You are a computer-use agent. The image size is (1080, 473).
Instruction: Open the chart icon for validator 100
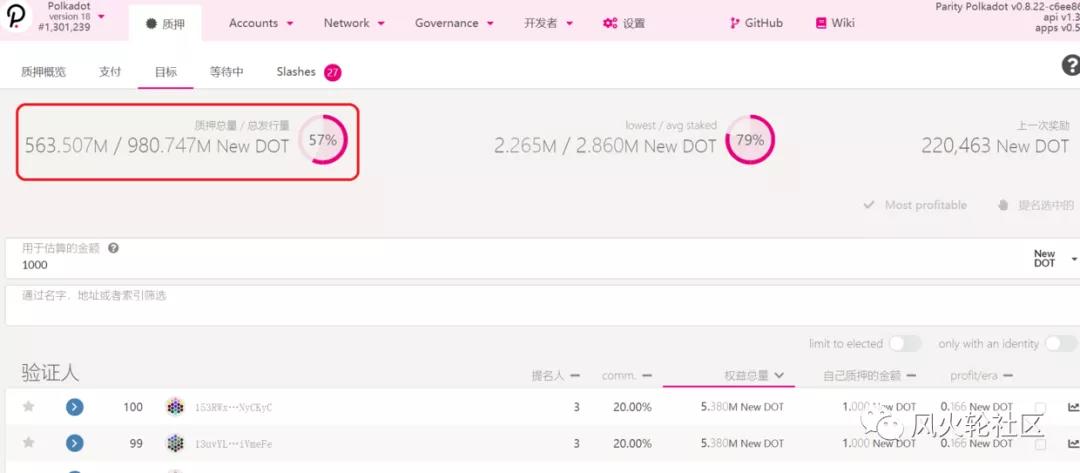[x=1073, y=407]
